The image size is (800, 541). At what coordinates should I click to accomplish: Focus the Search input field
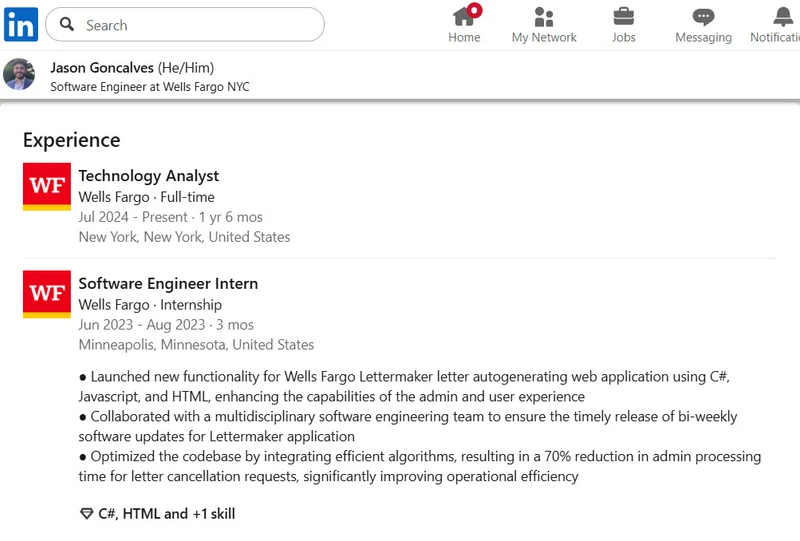point(185,24)
